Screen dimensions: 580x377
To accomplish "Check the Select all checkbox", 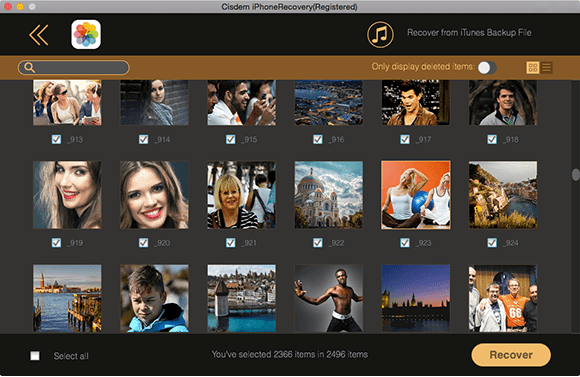I will (x=35, y=356).
